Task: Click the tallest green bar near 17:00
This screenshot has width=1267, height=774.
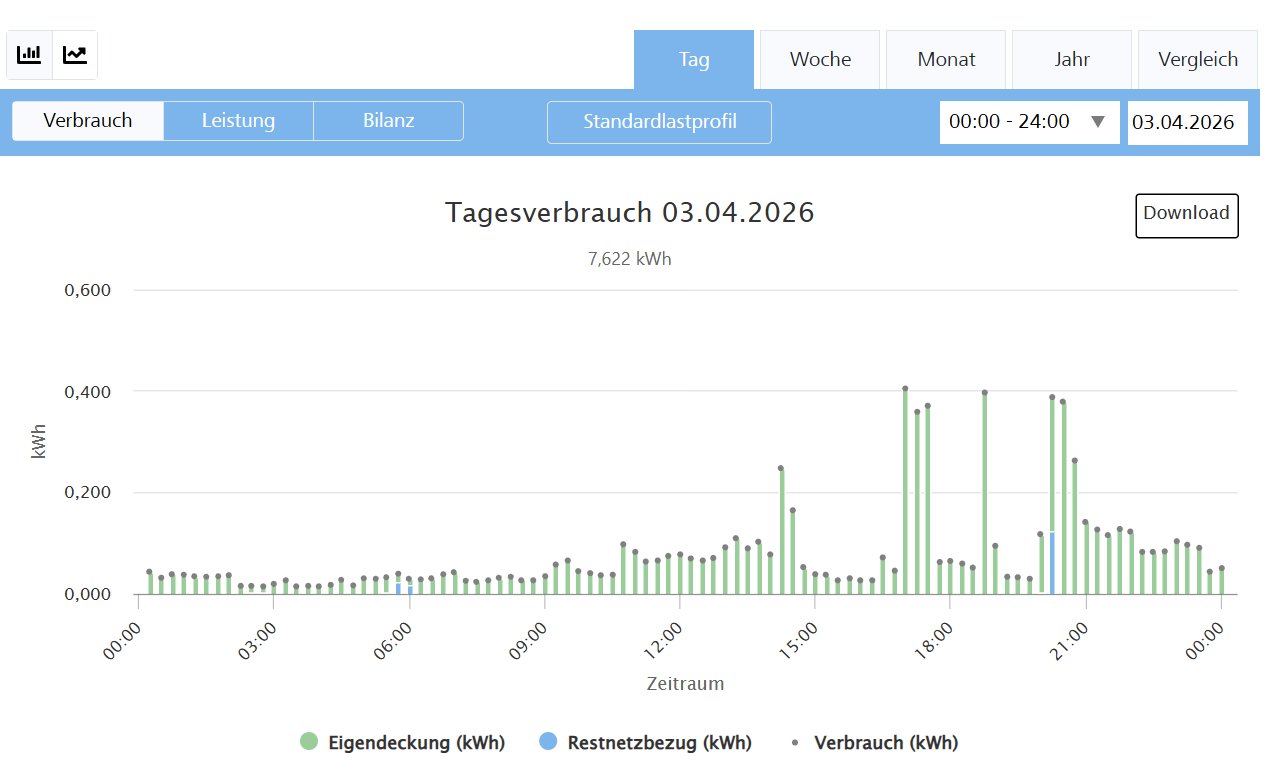Action: [905, 490]
